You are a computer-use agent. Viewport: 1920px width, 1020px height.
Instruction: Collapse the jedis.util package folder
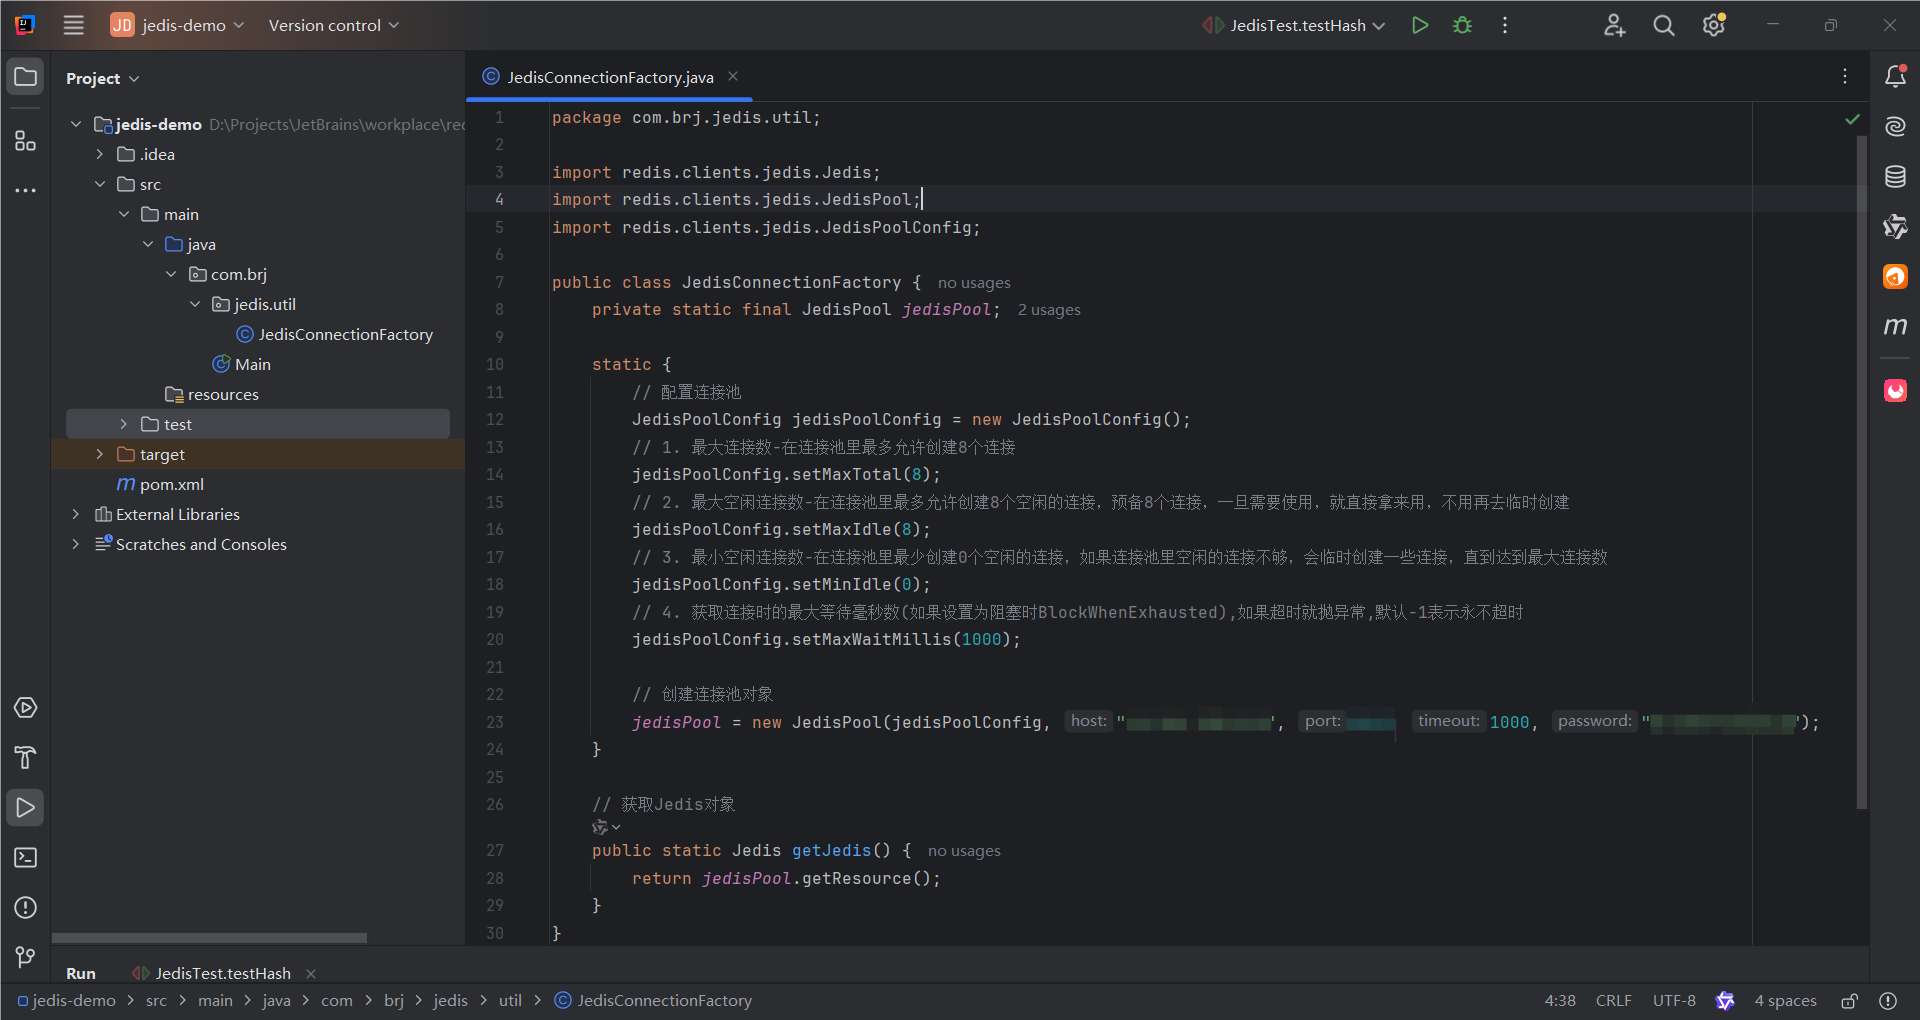point(195,304)
